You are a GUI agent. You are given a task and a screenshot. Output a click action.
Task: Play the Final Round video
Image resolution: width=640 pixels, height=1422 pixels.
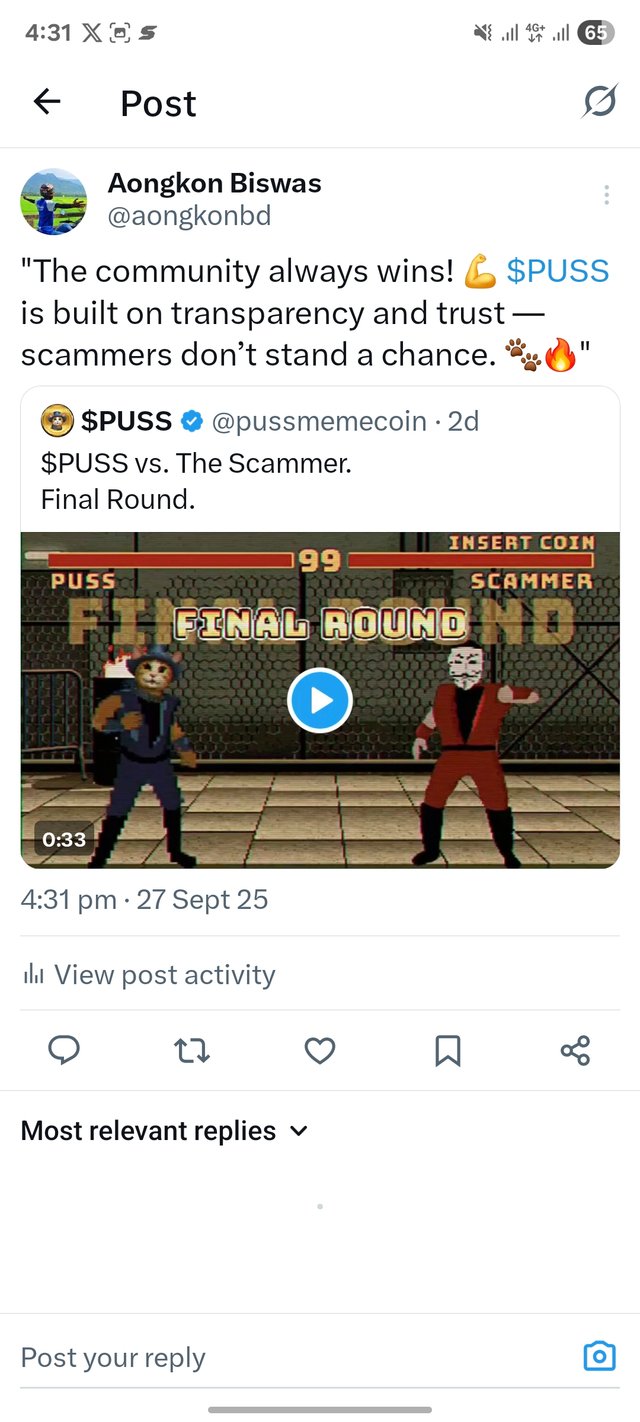point(320,700)
